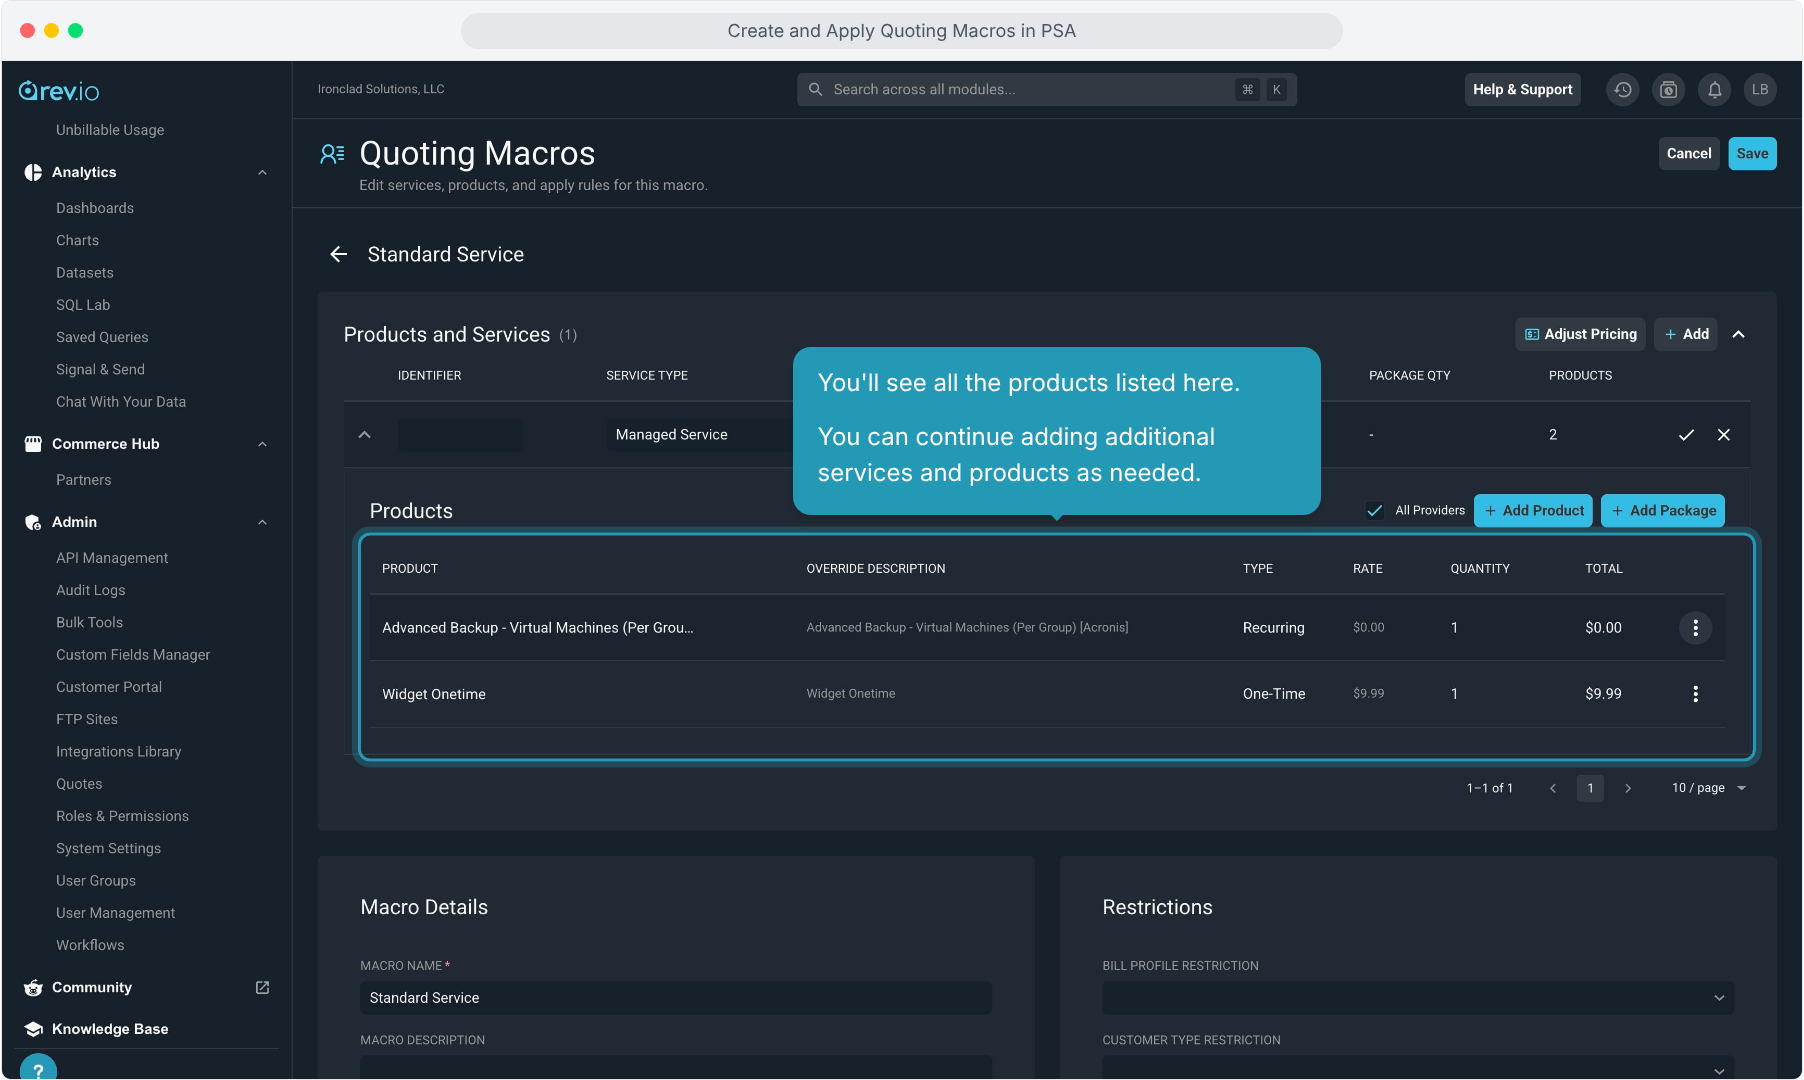The image size is (1804, 1080).
Task: Open Workflows in the sidebar
Action: 90,945
